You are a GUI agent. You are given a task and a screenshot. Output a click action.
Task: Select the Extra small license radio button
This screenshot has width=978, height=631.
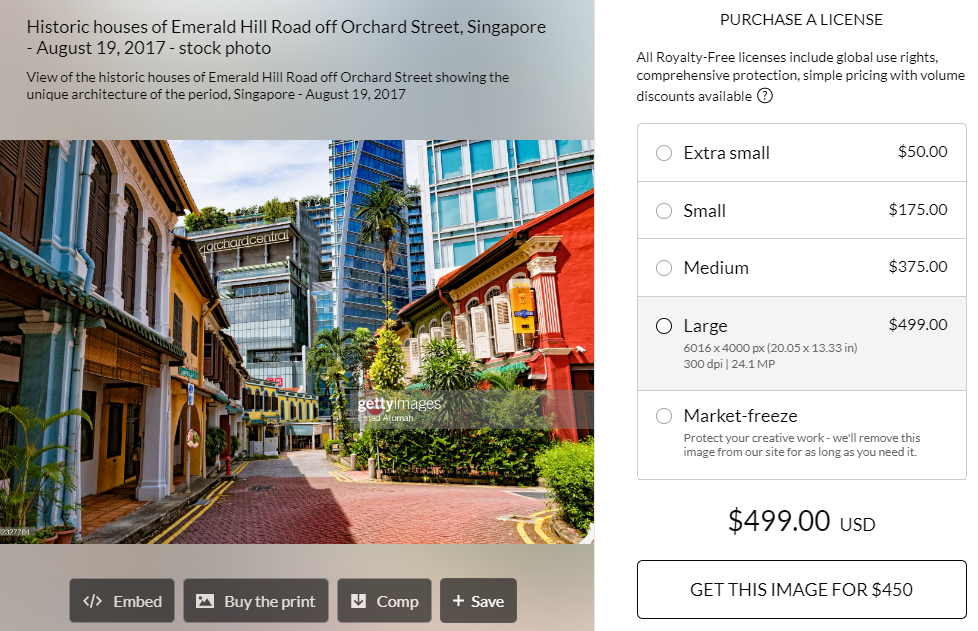(x=664, y=153)
